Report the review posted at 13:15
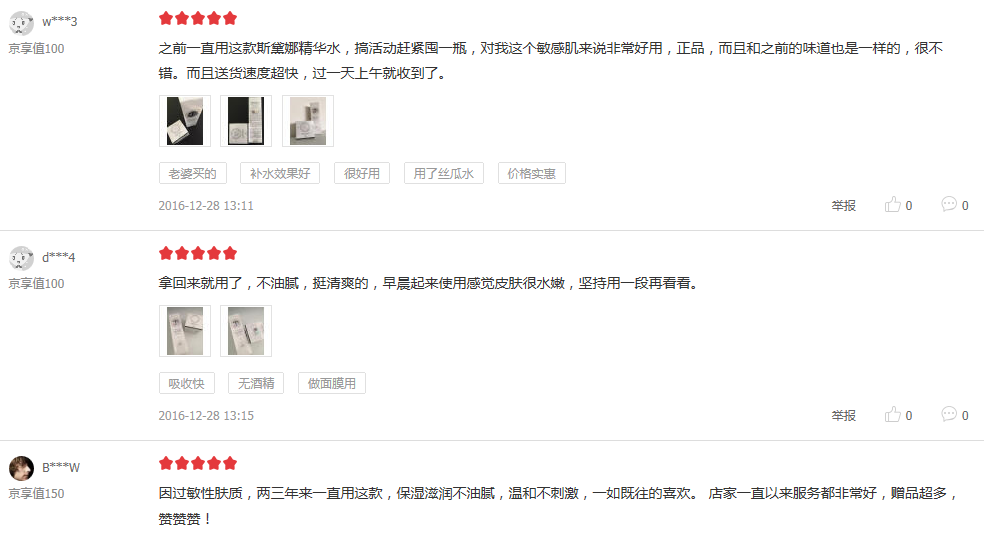The height and width of the screenshot is (534, 986). coord(843,416)
